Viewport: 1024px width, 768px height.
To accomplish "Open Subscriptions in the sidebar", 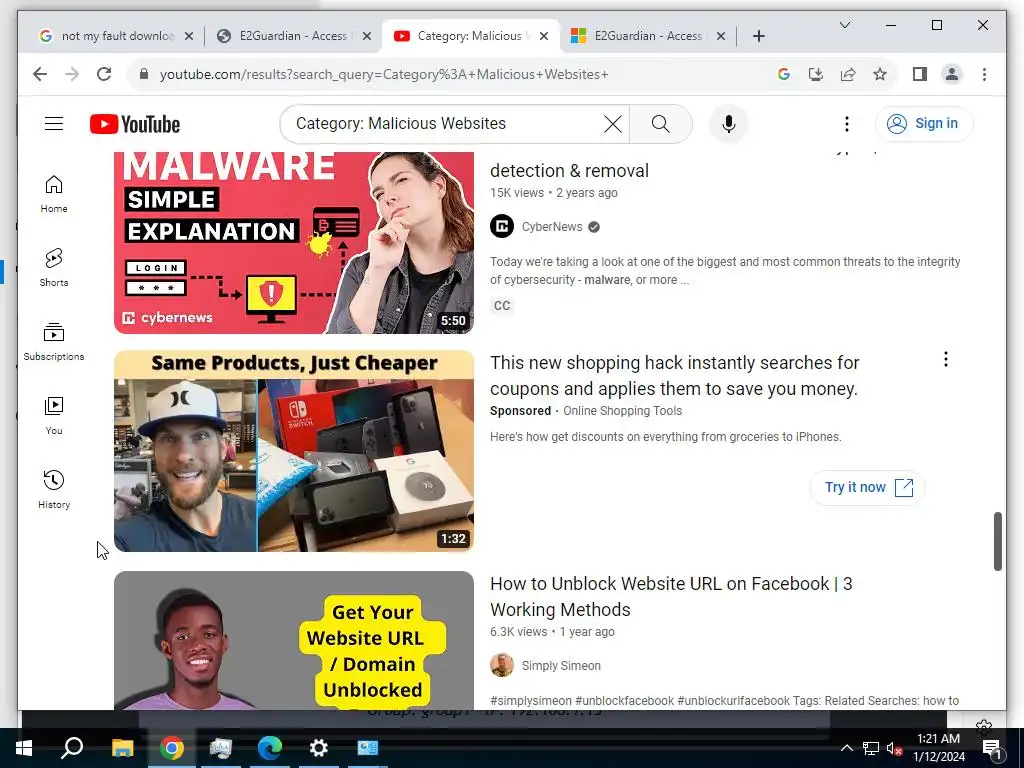I will [54, 342].
